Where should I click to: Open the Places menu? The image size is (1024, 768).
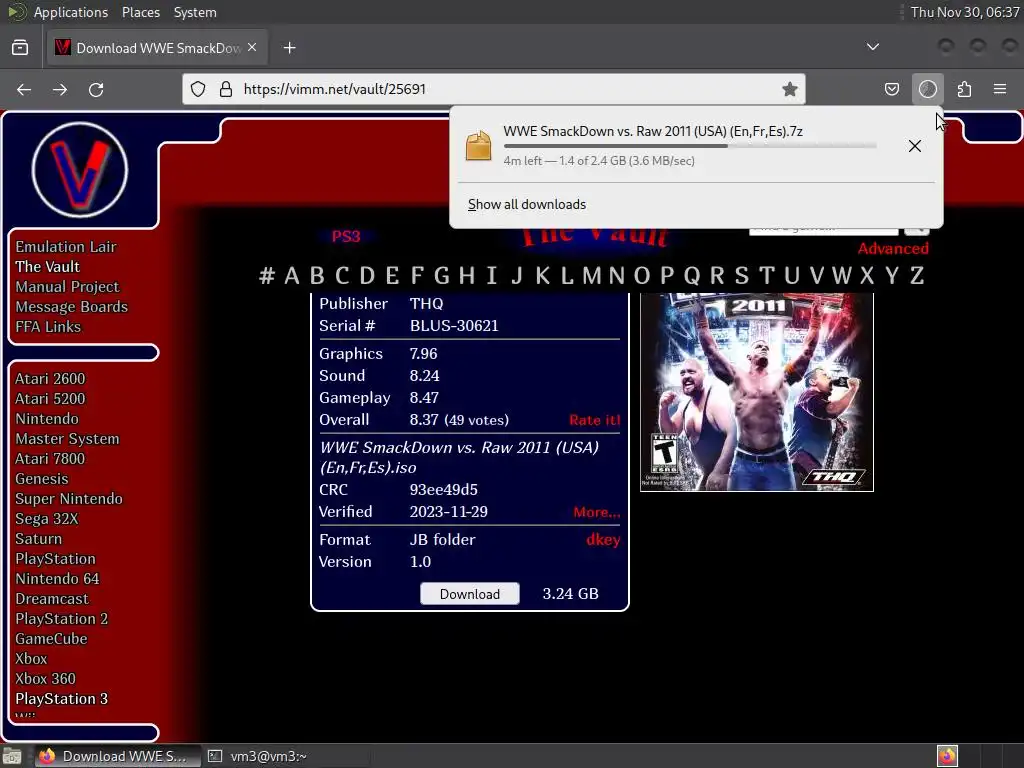(x=140, y=12)
